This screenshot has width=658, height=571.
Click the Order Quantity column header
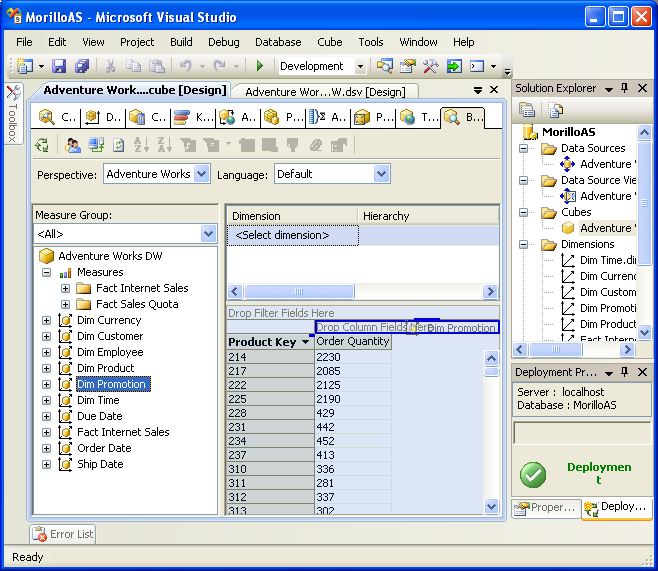click(352, 342)
